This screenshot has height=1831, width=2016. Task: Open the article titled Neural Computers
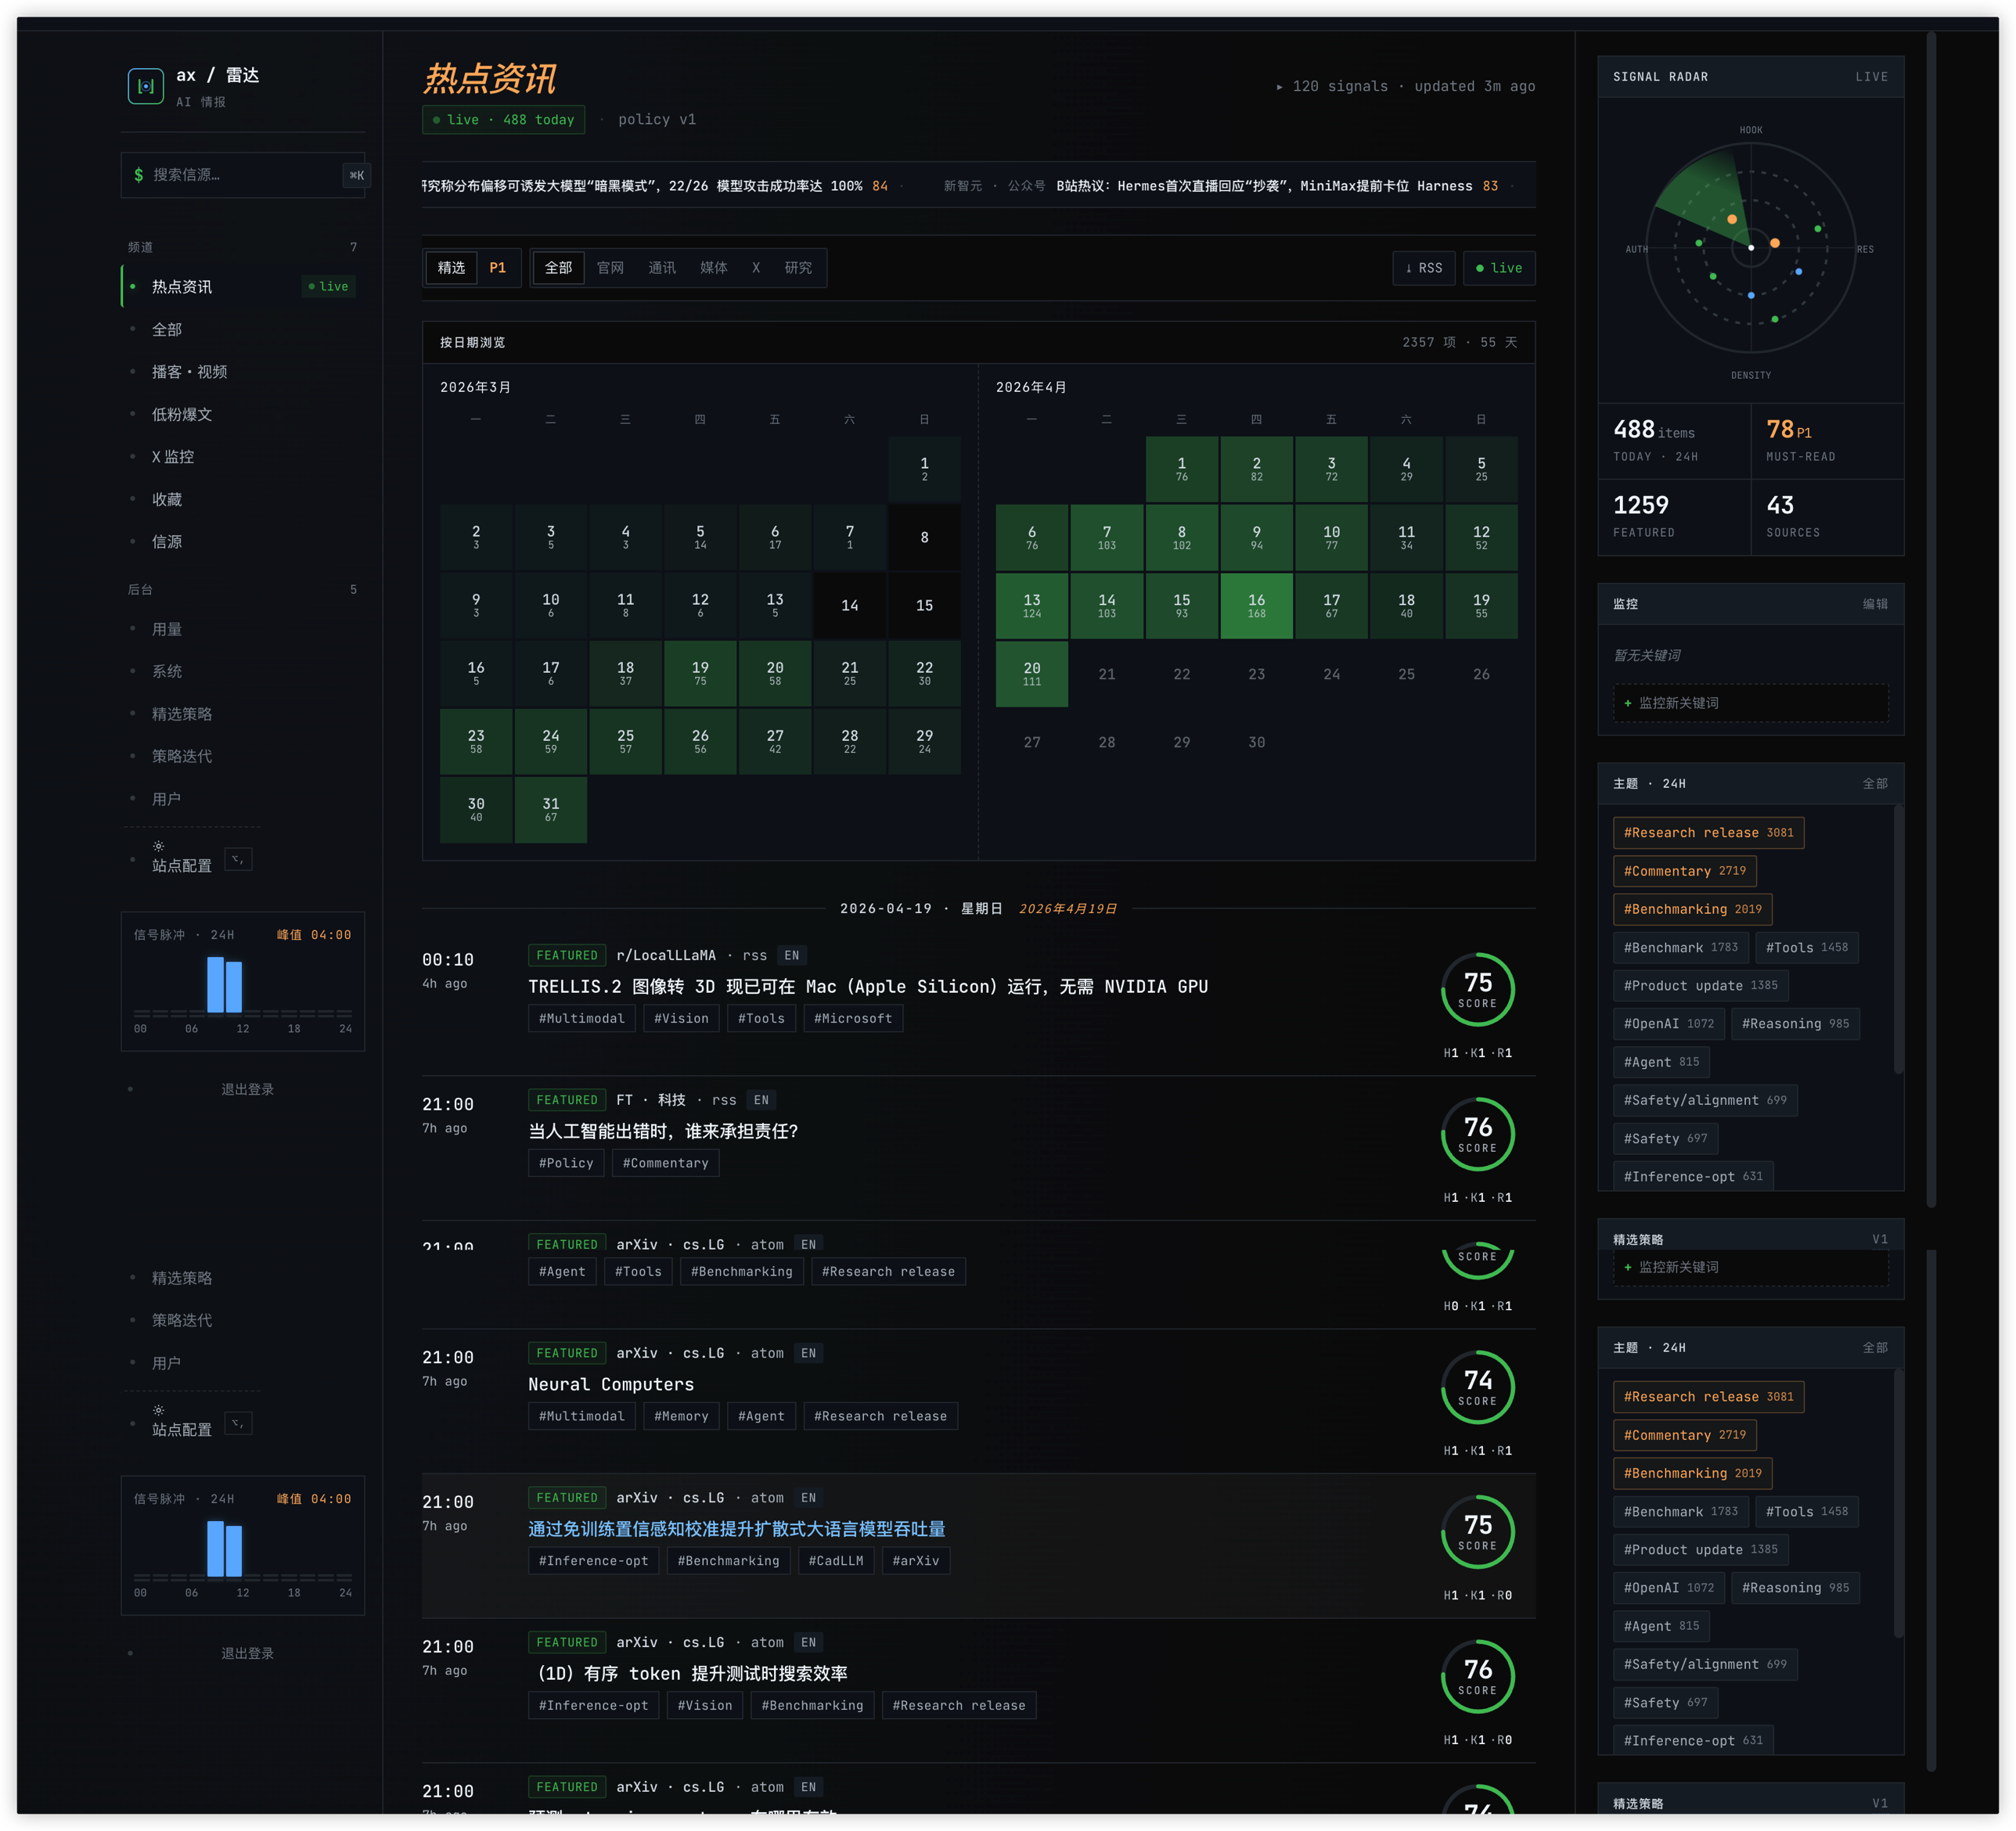tap(611, 1384)
